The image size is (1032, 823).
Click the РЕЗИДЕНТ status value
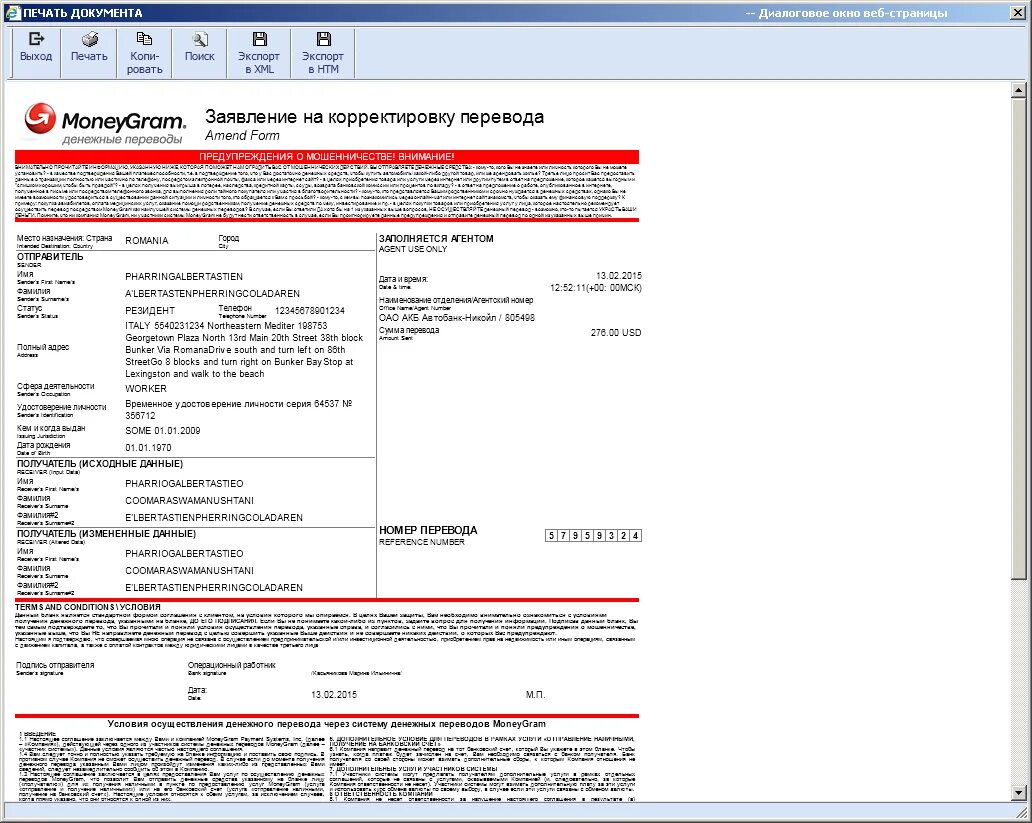[150, 311]
